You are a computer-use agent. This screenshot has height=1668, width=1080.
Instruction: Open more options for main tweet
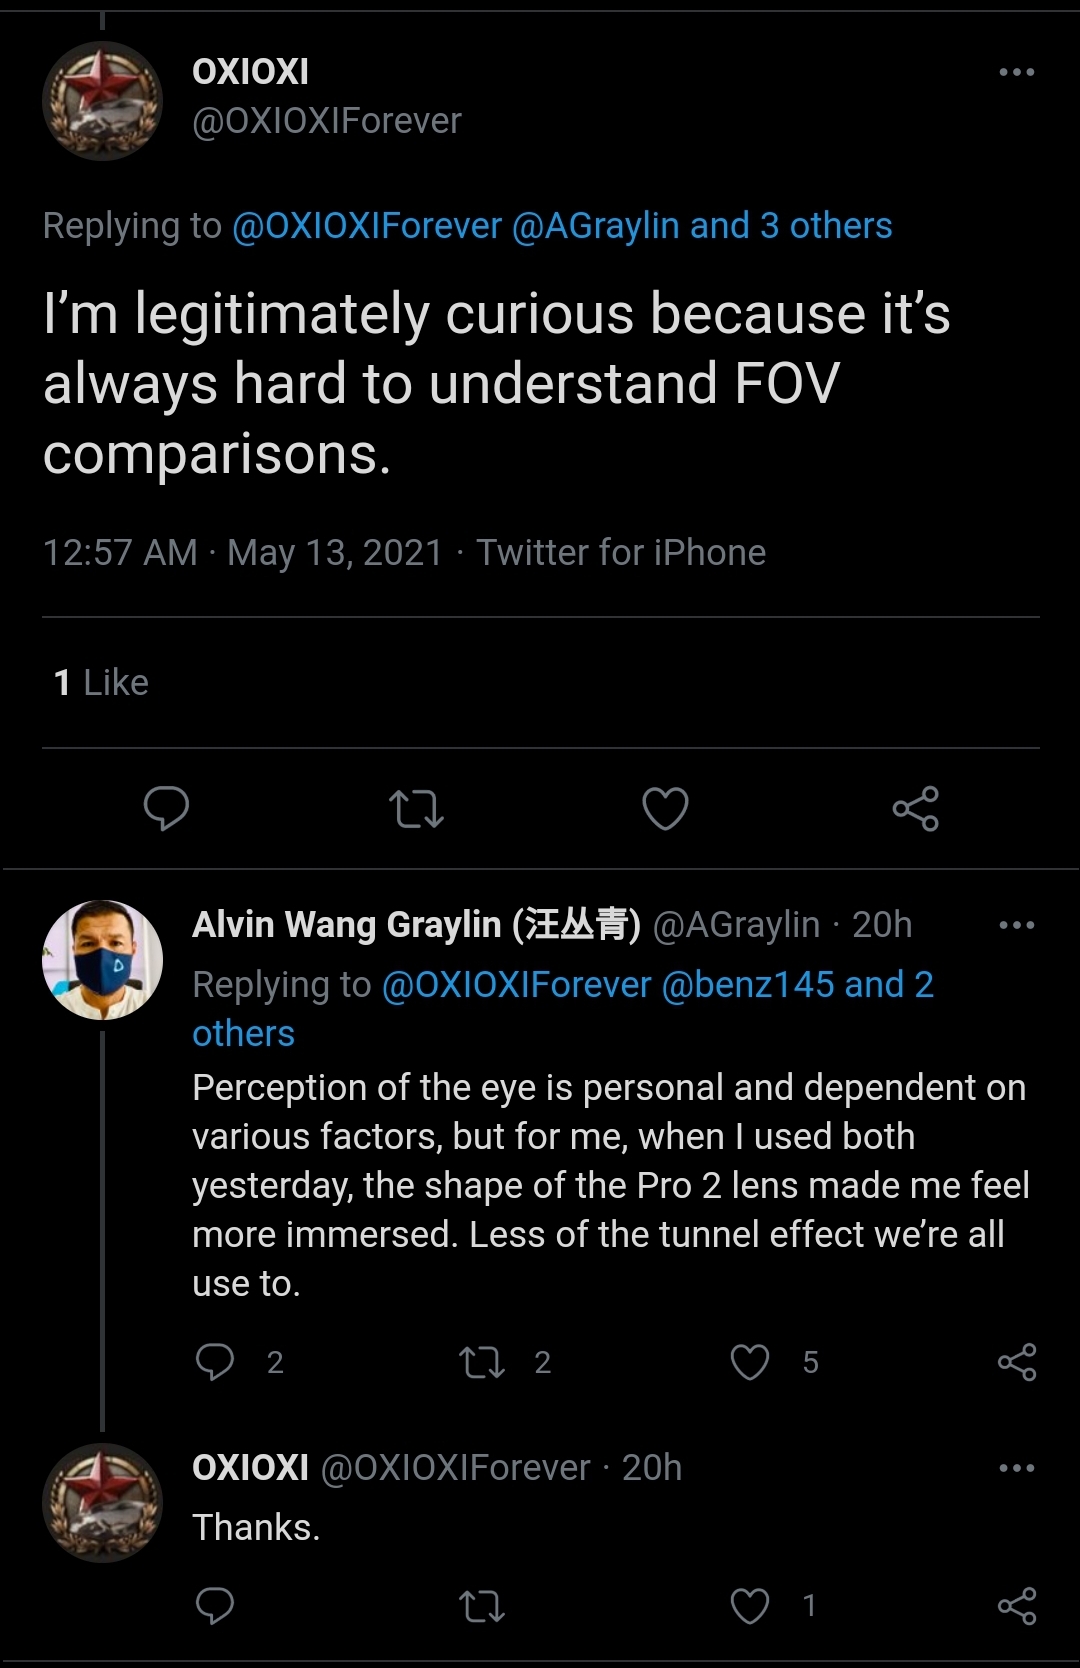[x=1016, y=72]
